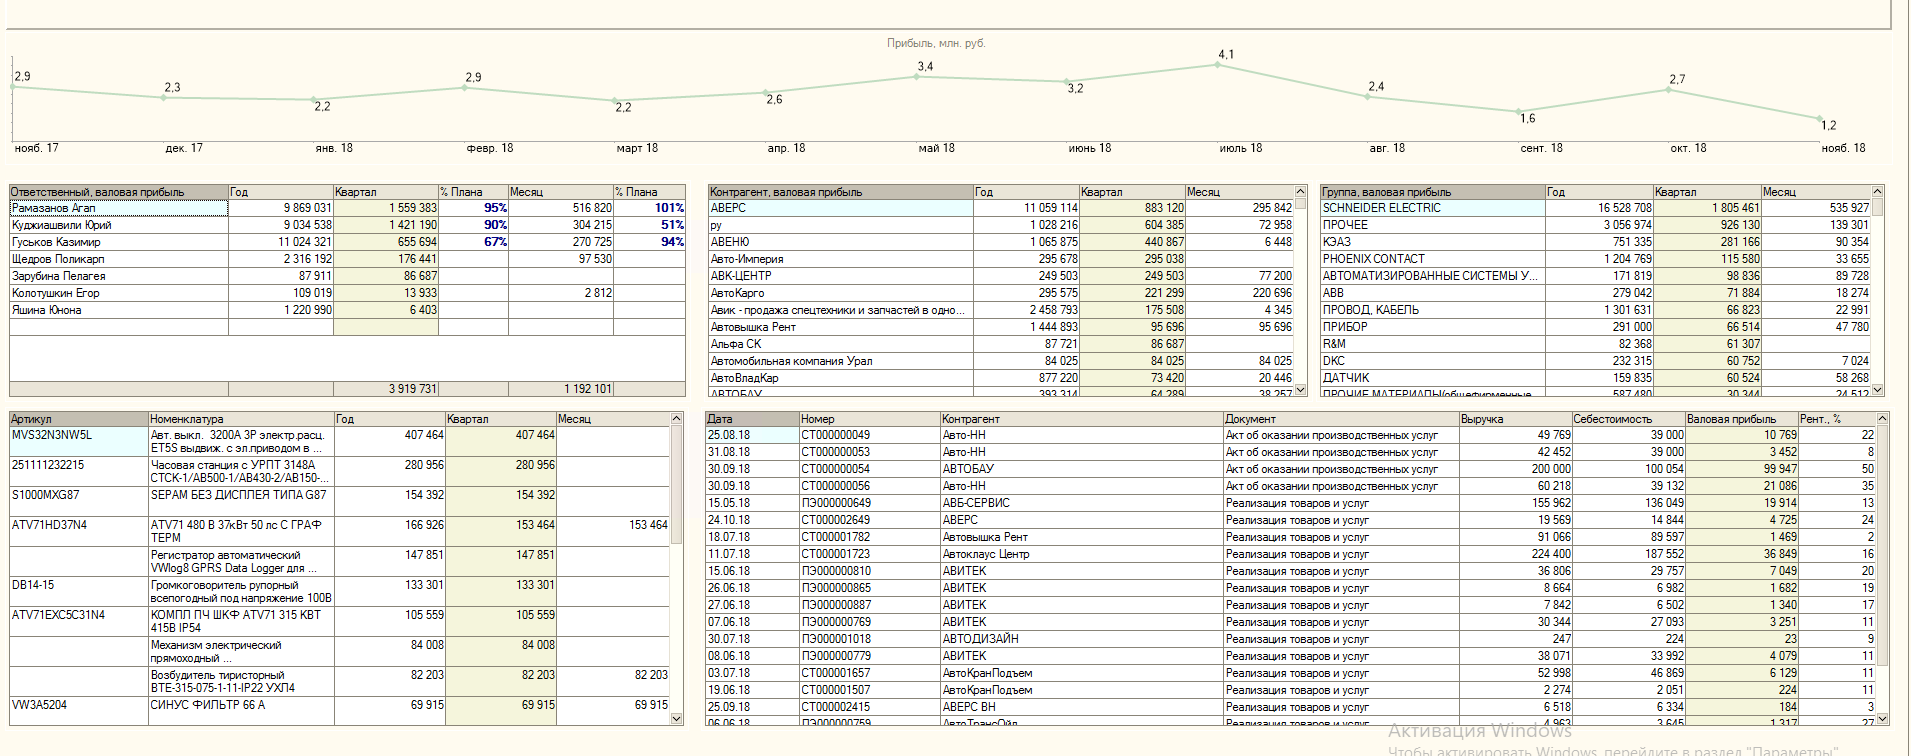The width and height of the screenshot is (1911, 756).
Task: Select the contractor 'Альфа СК'
Action: tap(841, 344)
